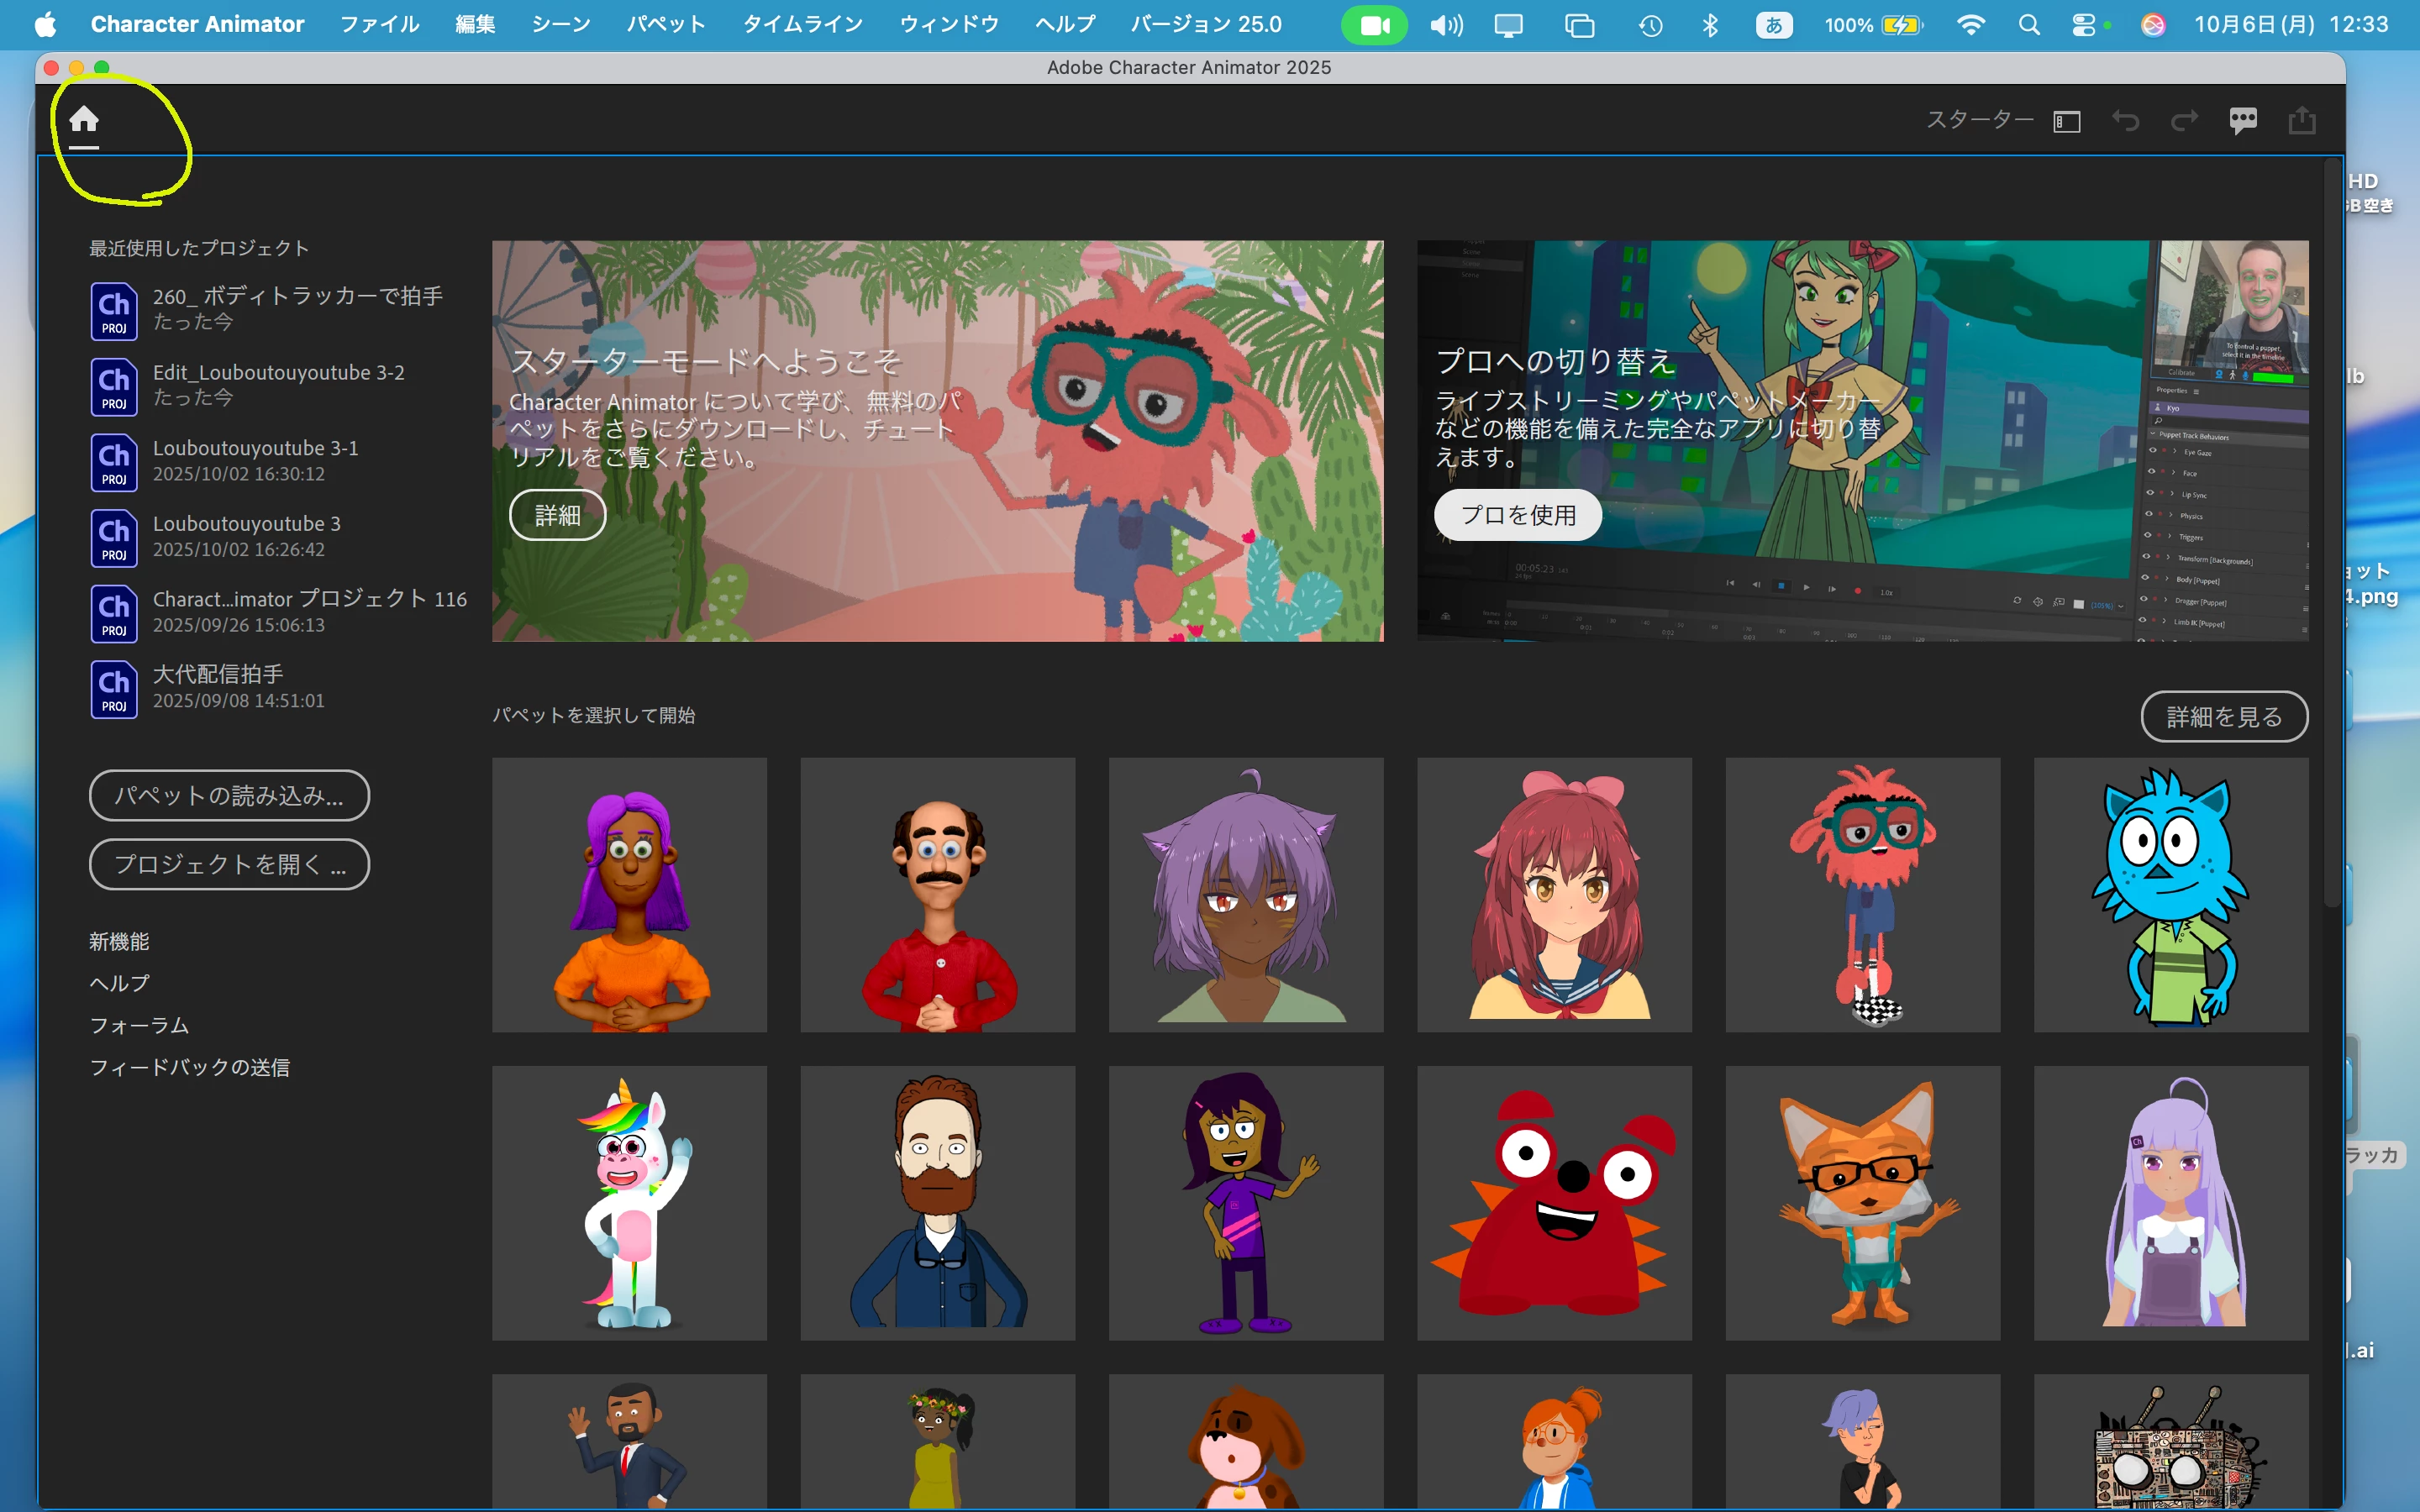Toggle the スターター mode label
The height and width of the screenshot is (1512, 2420).
click(x=1979, y=121)
